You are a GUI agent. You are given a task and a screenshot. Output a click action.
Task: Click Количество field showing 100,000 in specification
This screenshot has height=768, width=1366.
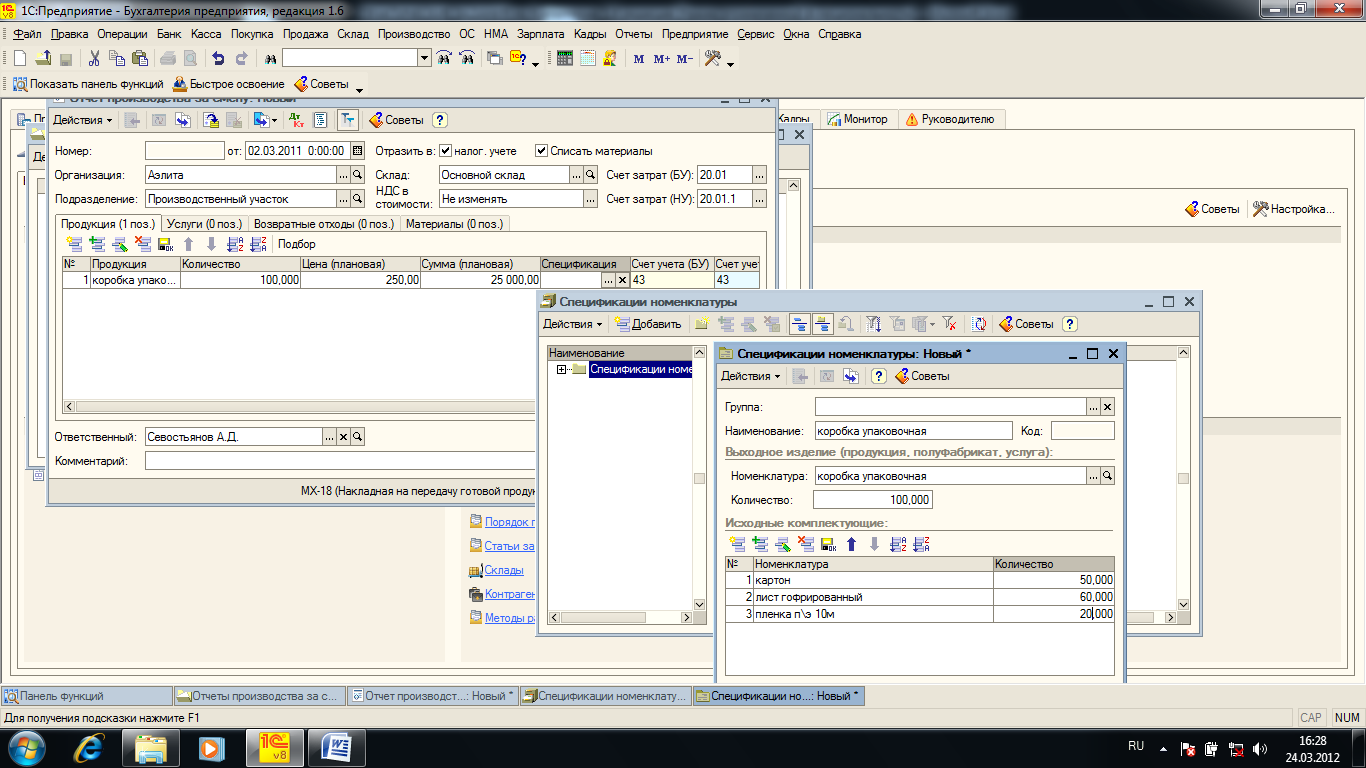click(872, 500)
